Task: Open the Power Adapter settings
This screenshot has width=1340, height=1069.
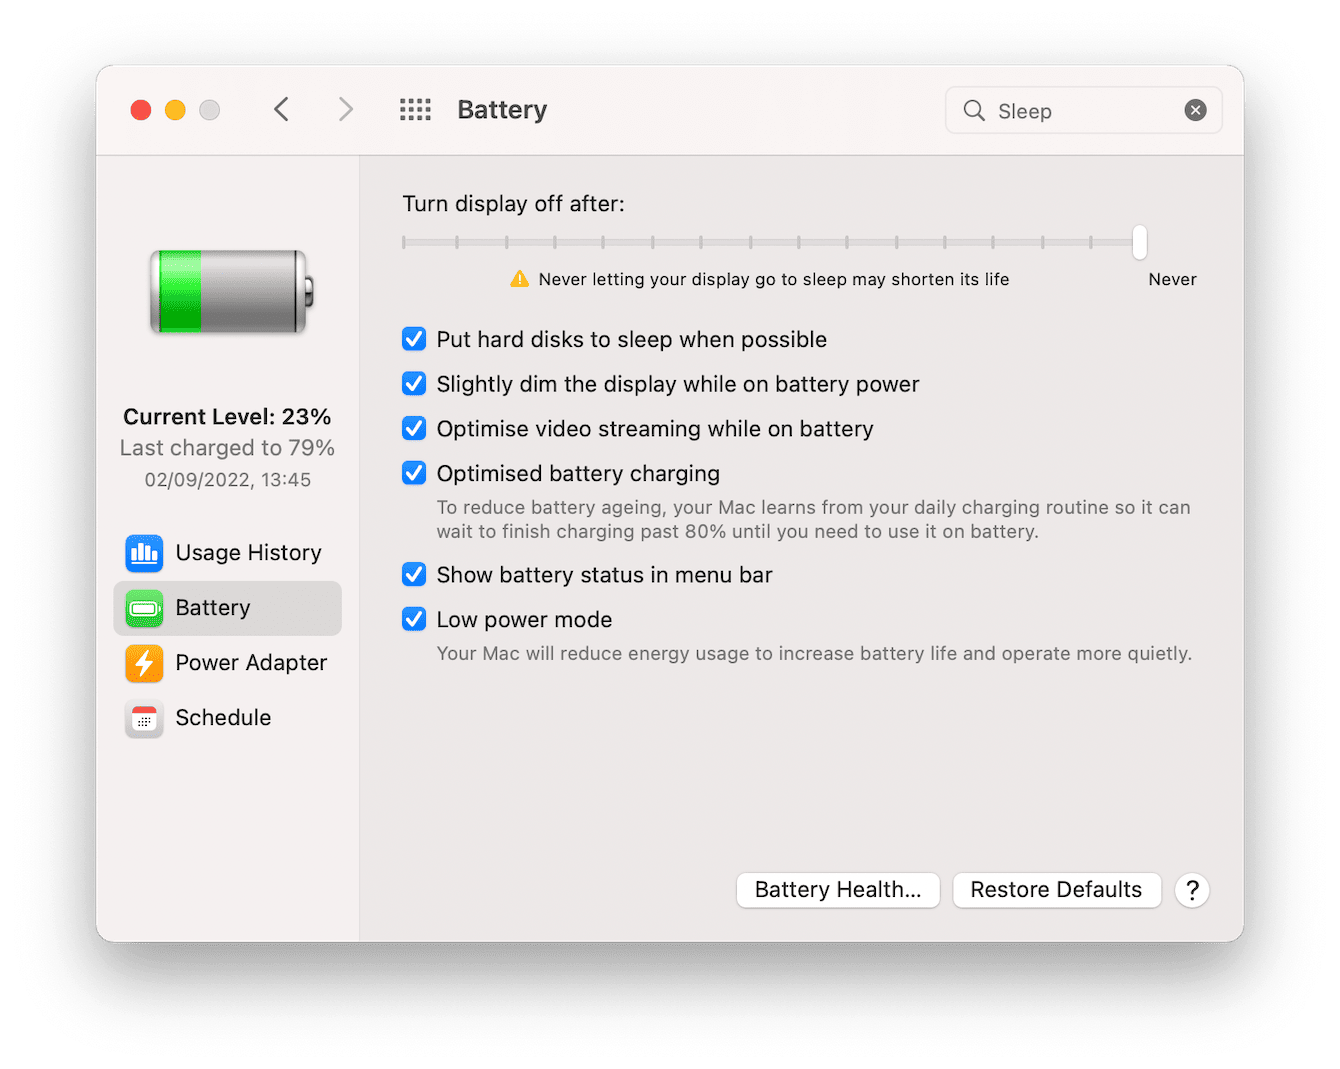Action: (251, 663)
